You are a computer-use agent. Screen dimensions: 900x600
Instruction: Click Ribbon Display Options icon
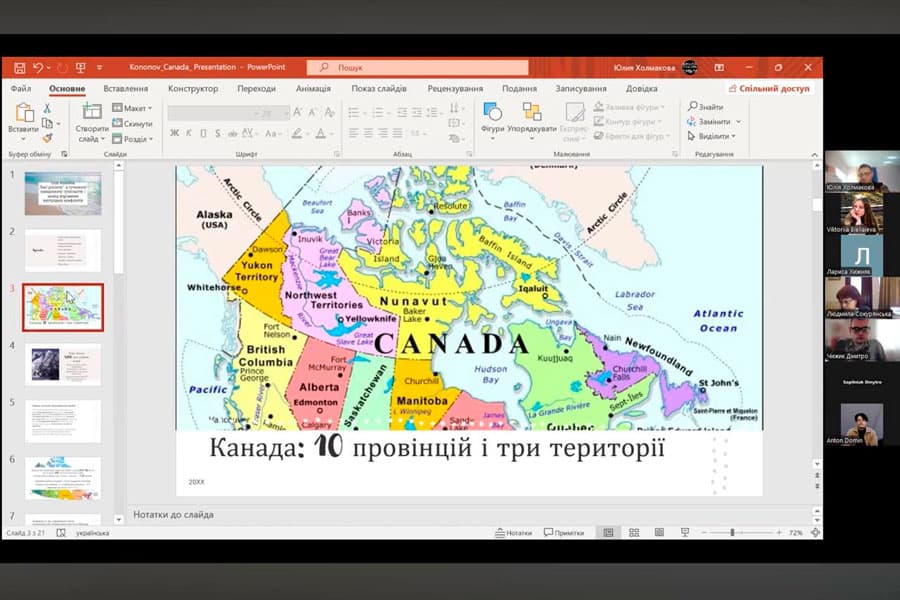coord(719,68)
